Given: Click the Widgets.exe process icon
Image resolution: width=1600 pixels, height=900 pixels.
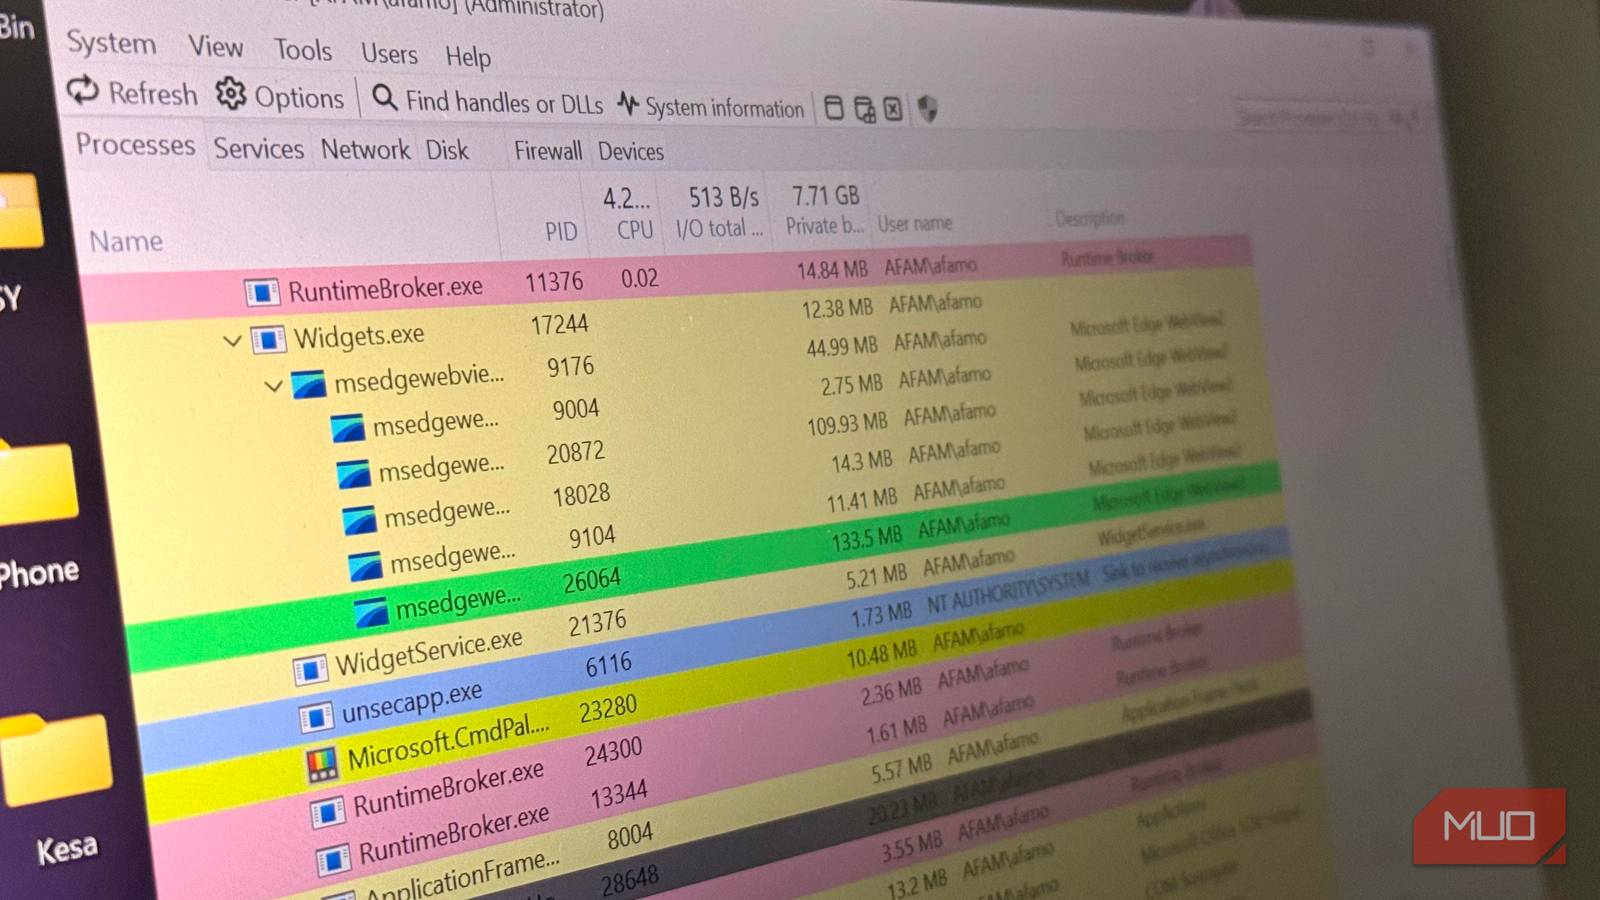Looking at the screenshot, I should (x=268, y=339).
